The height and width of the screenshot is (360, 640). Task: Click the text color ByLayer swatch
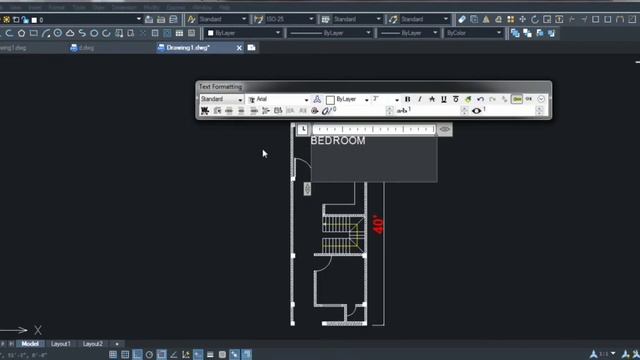(x=331, y=100)
